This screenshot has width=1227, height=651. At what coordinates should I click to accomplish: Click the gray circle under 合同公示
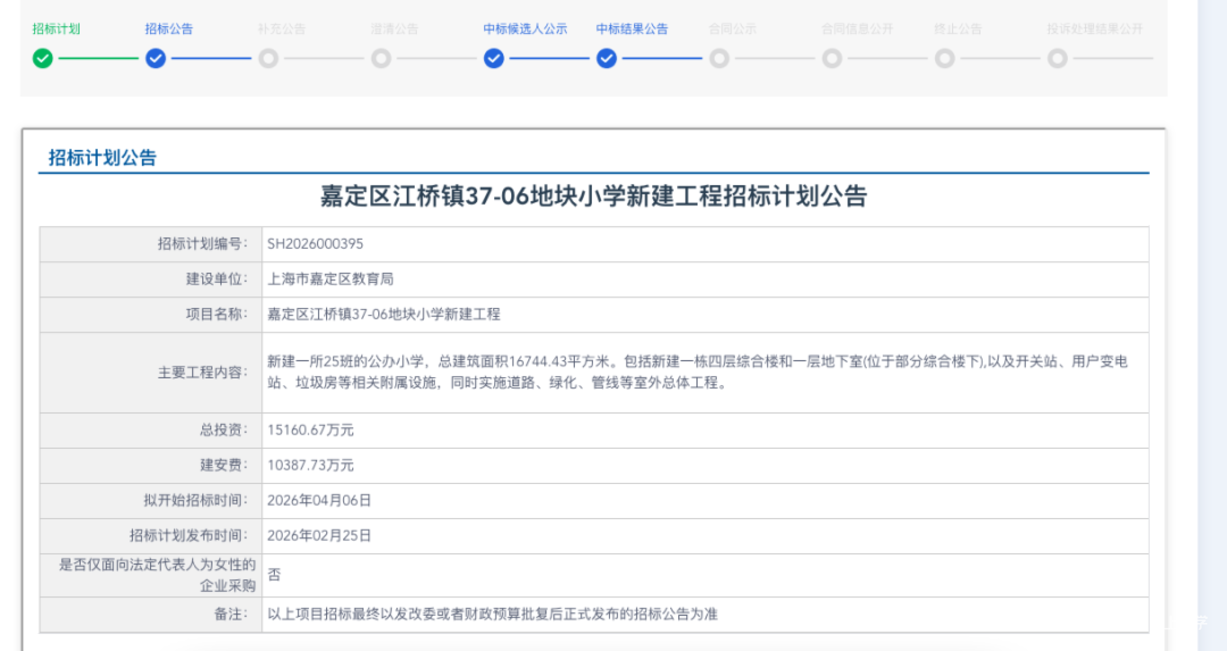click(x=719, y=58)
